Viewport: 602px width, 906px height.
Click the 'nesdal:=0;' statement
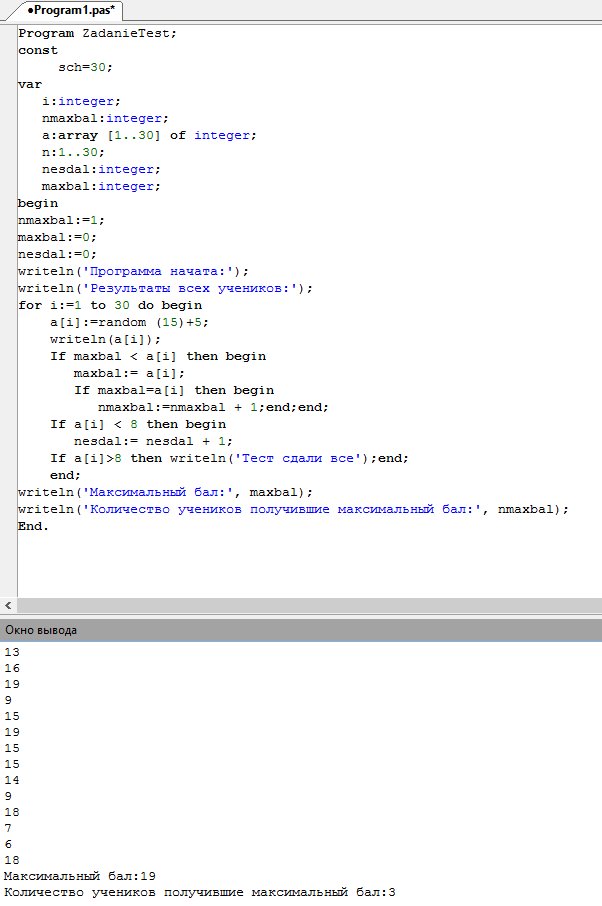tap(57, 254)
